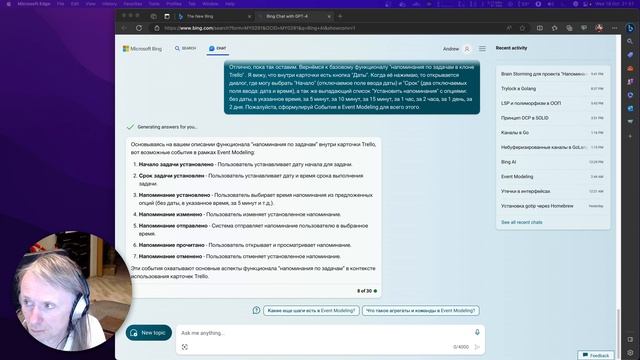
Task: Open Edge settings and more ellipsis
Action: [614, 28]
